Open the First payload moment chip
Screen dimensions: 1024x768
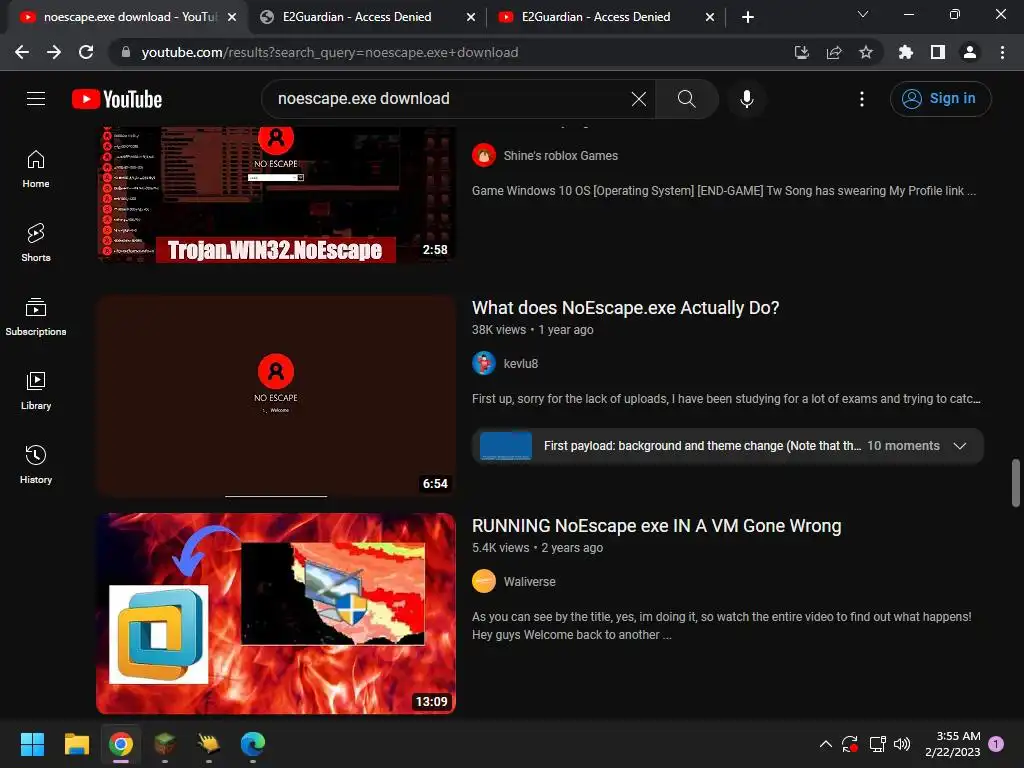click(x=728, y=446)
